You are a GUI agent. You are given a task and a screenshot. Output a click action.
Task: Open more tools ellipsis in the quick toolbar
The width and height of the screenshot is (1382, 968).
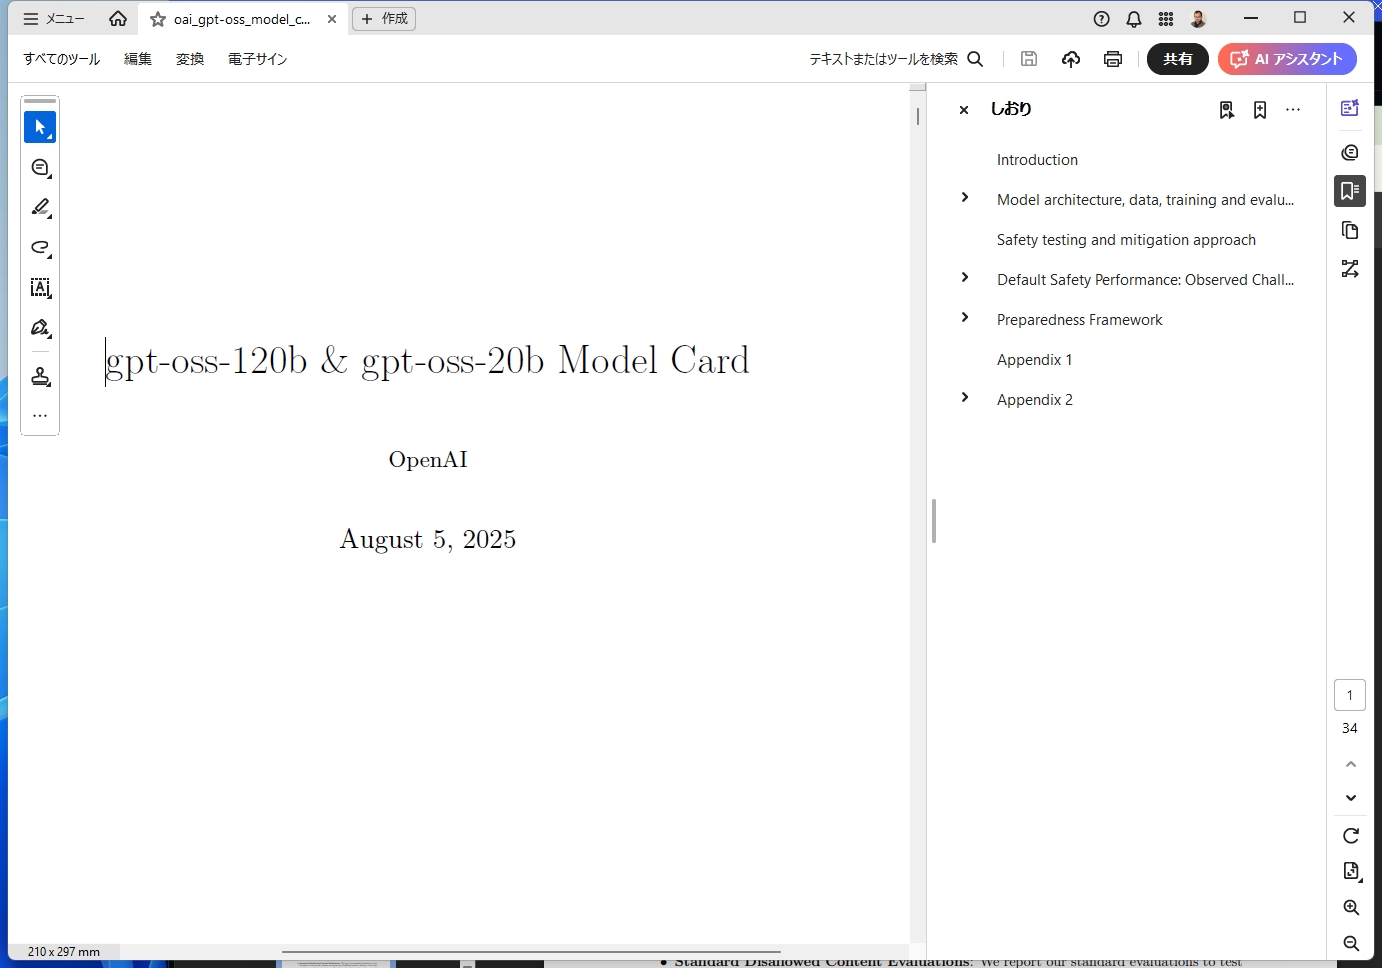(40, 415)
